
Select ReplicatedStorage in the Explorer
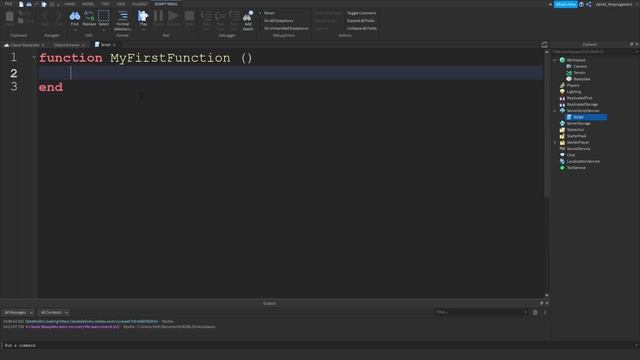(582, 104)
